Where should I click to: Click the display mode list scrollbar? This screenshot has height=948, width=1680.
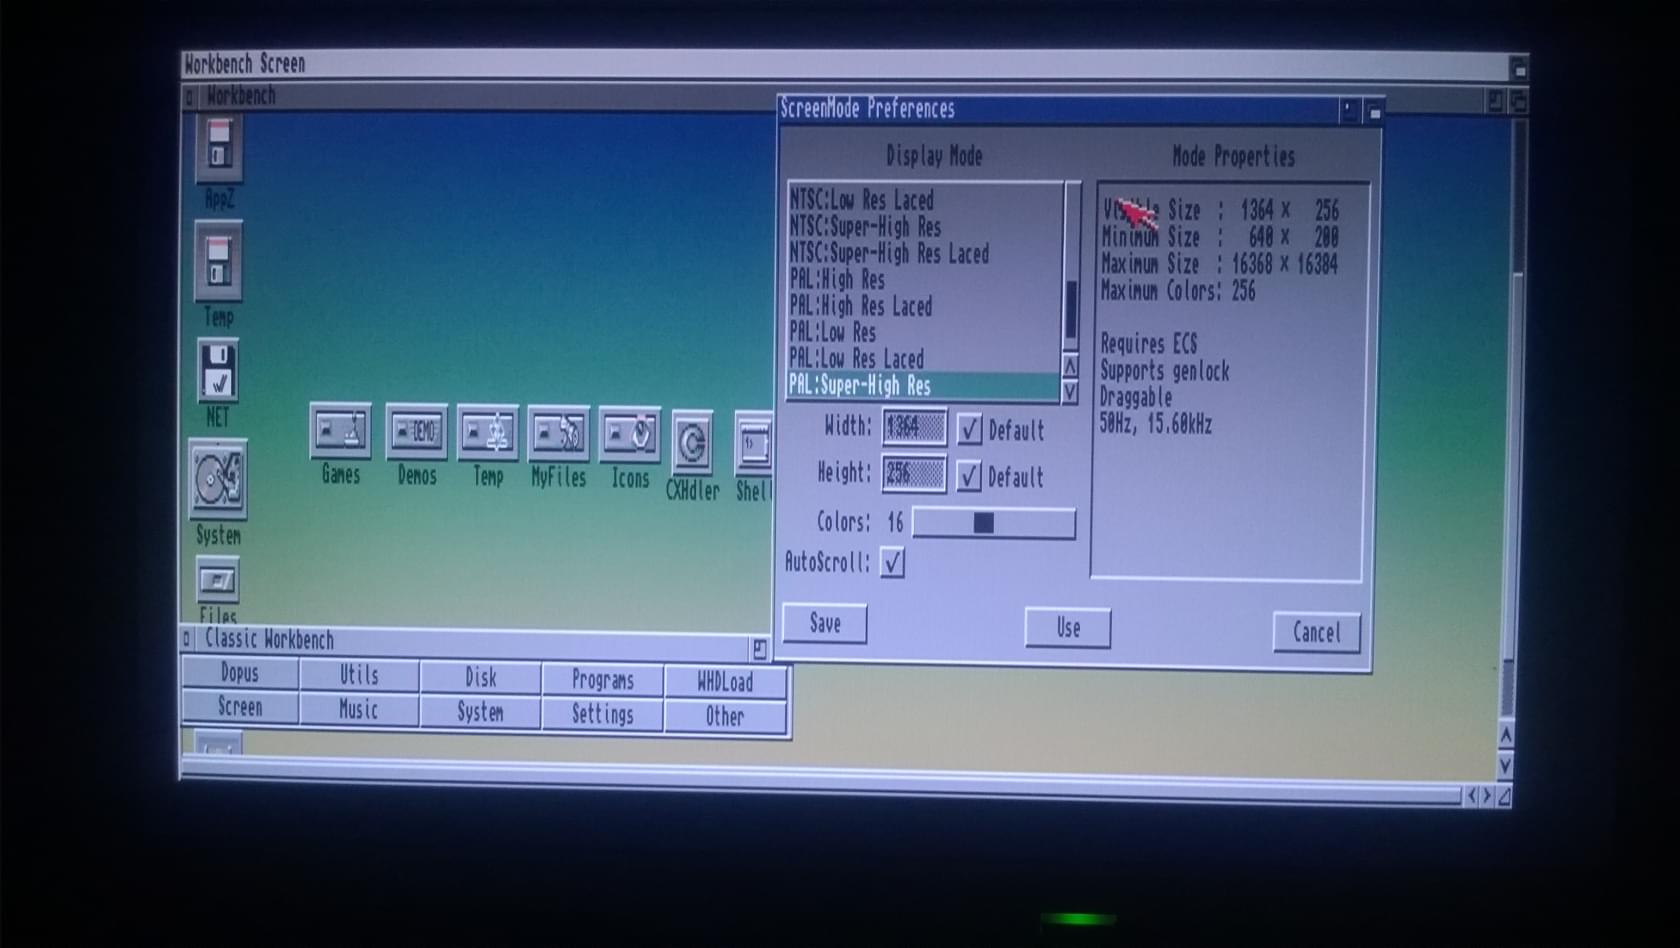[x=1072, y=267]
